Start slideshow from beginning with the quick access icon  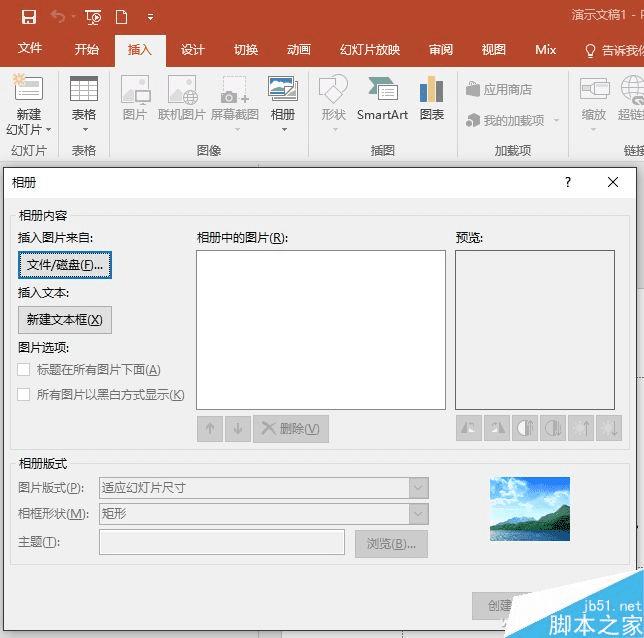(x=93, y=17)
